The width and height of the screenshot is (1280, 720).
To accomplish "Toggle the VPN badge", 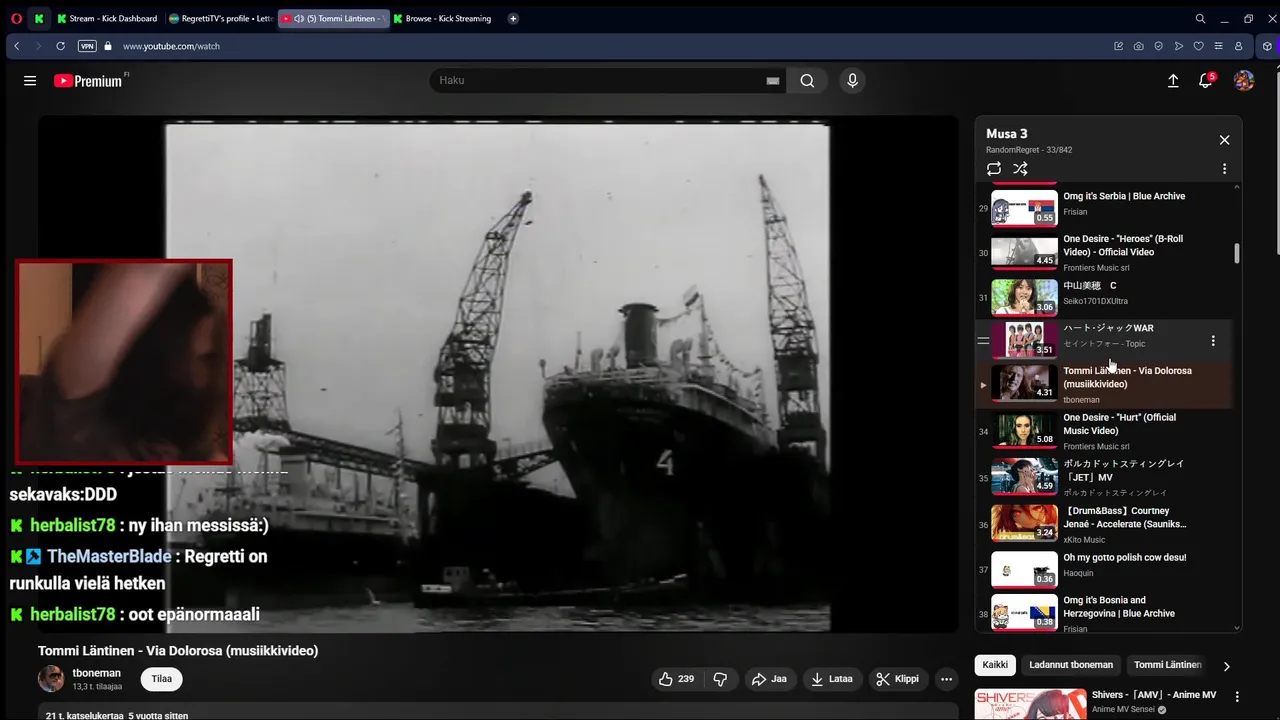I will pos(87,46).
